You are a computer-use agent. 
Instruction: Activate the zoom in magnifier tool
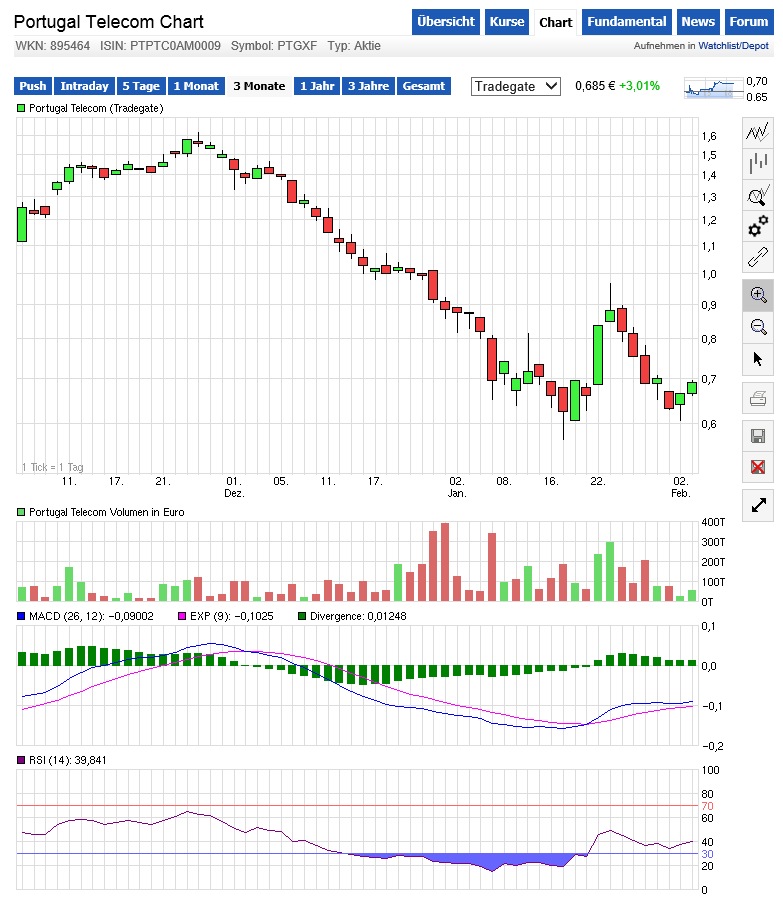(757, 295)
